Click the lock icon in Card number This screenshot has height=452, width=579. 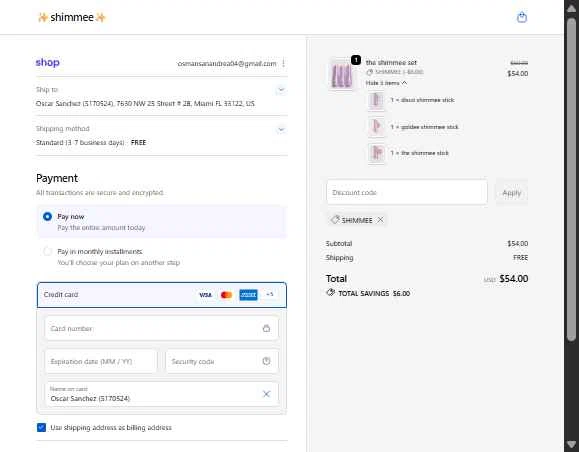coord(266,328)
